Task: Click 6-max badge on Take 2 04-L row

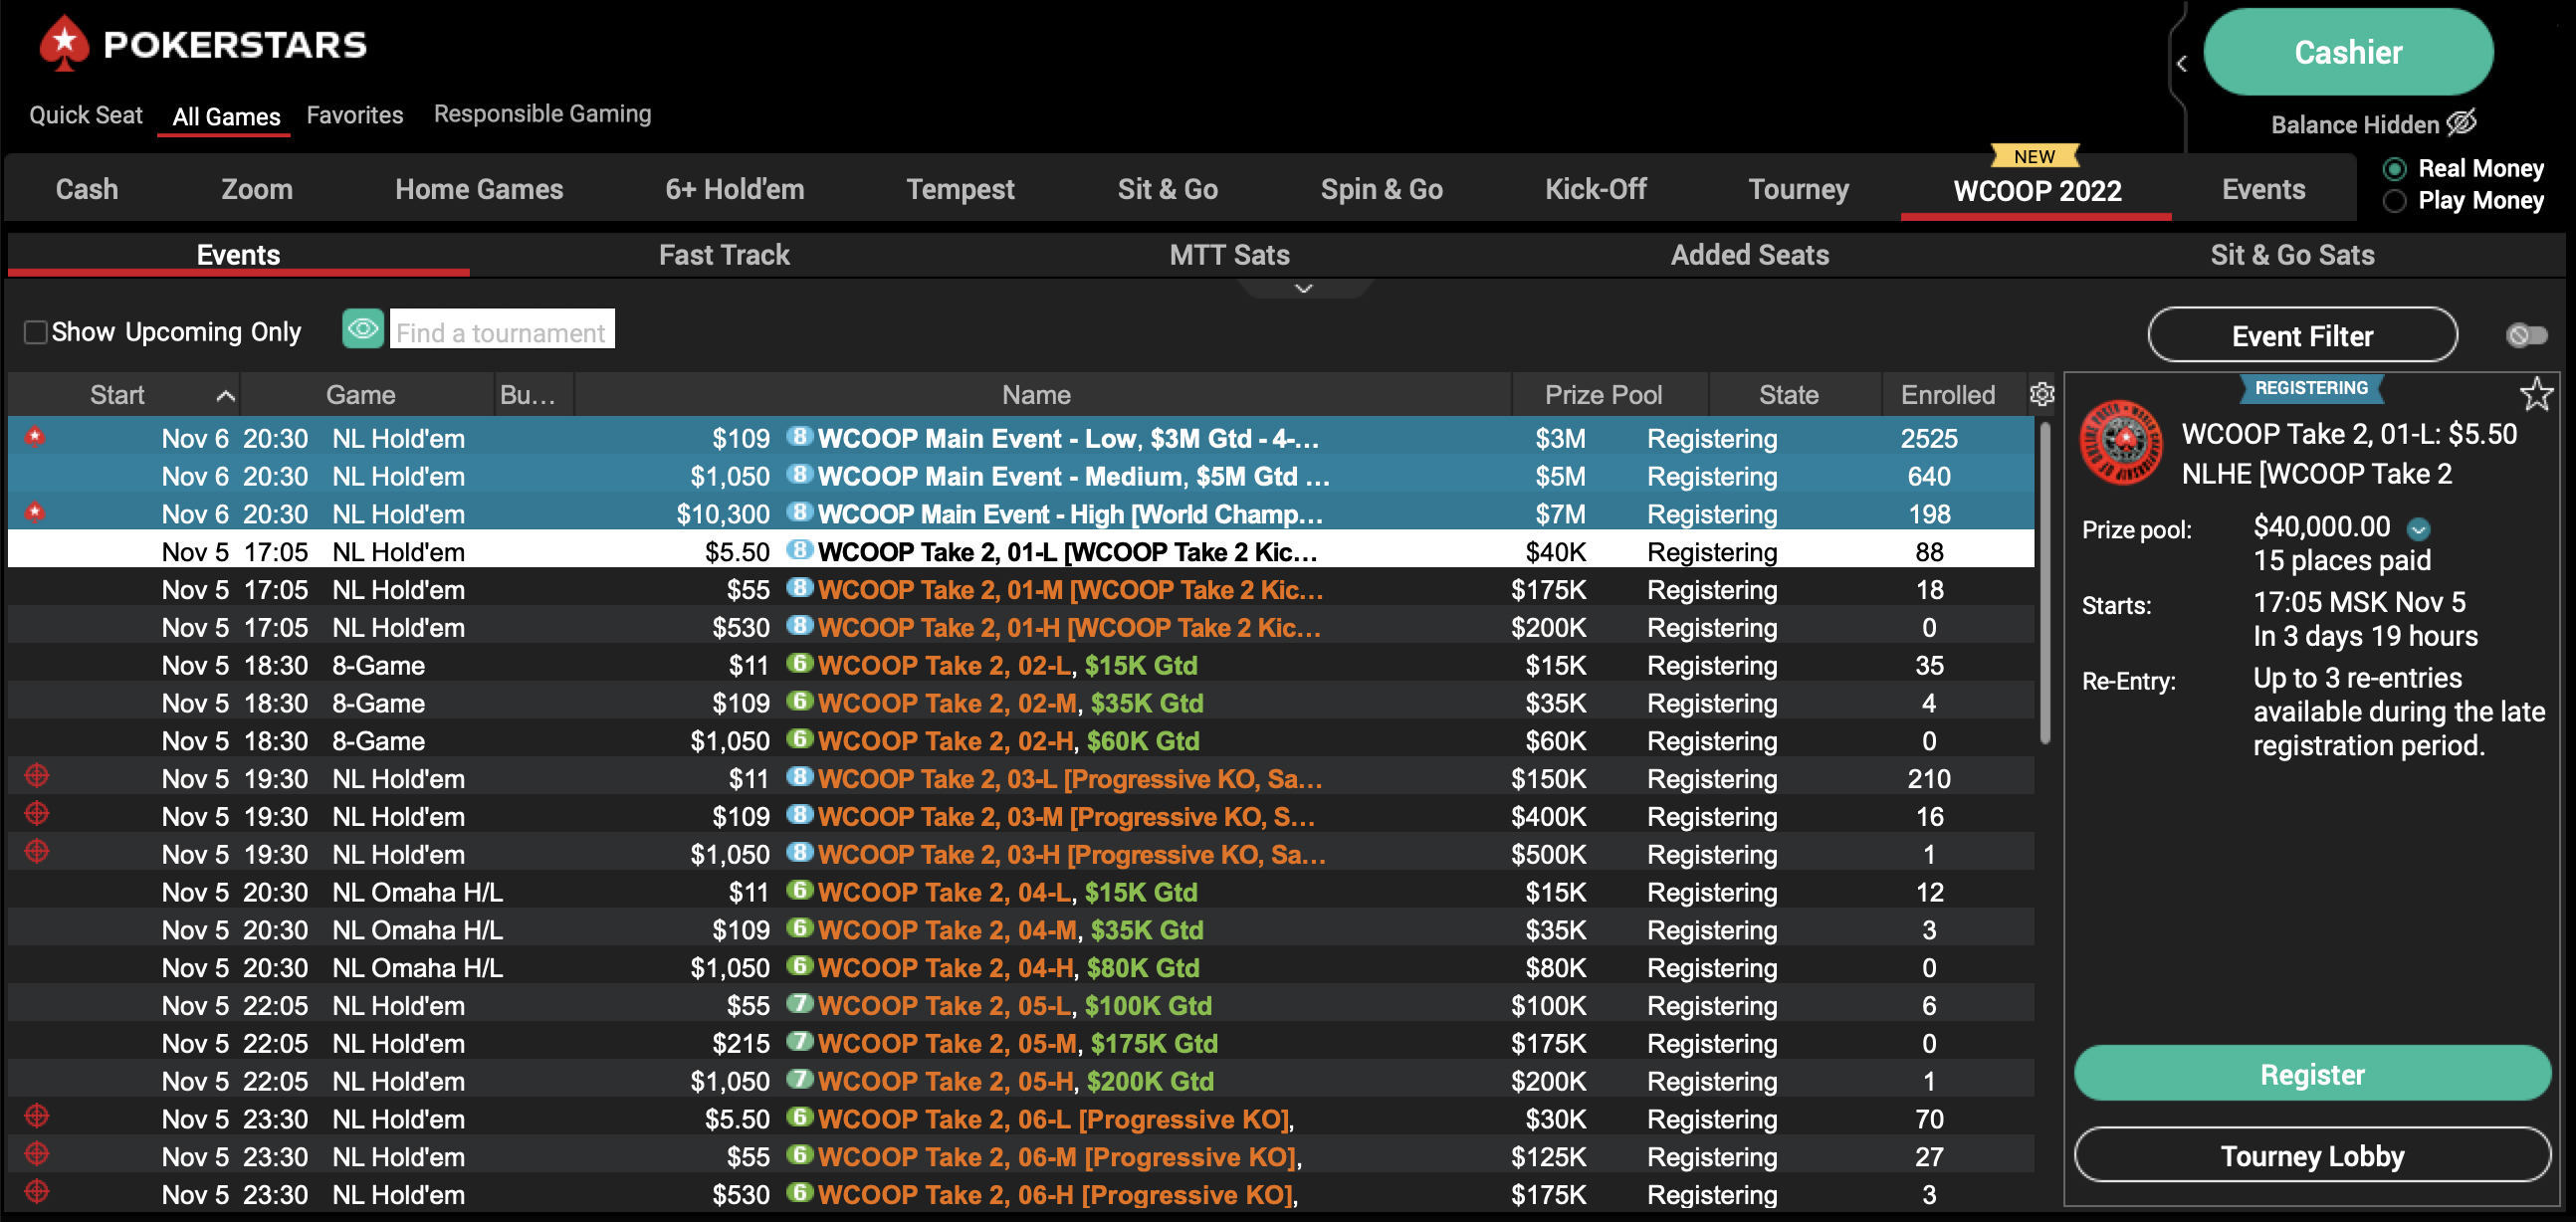Action: pos(798,890)
